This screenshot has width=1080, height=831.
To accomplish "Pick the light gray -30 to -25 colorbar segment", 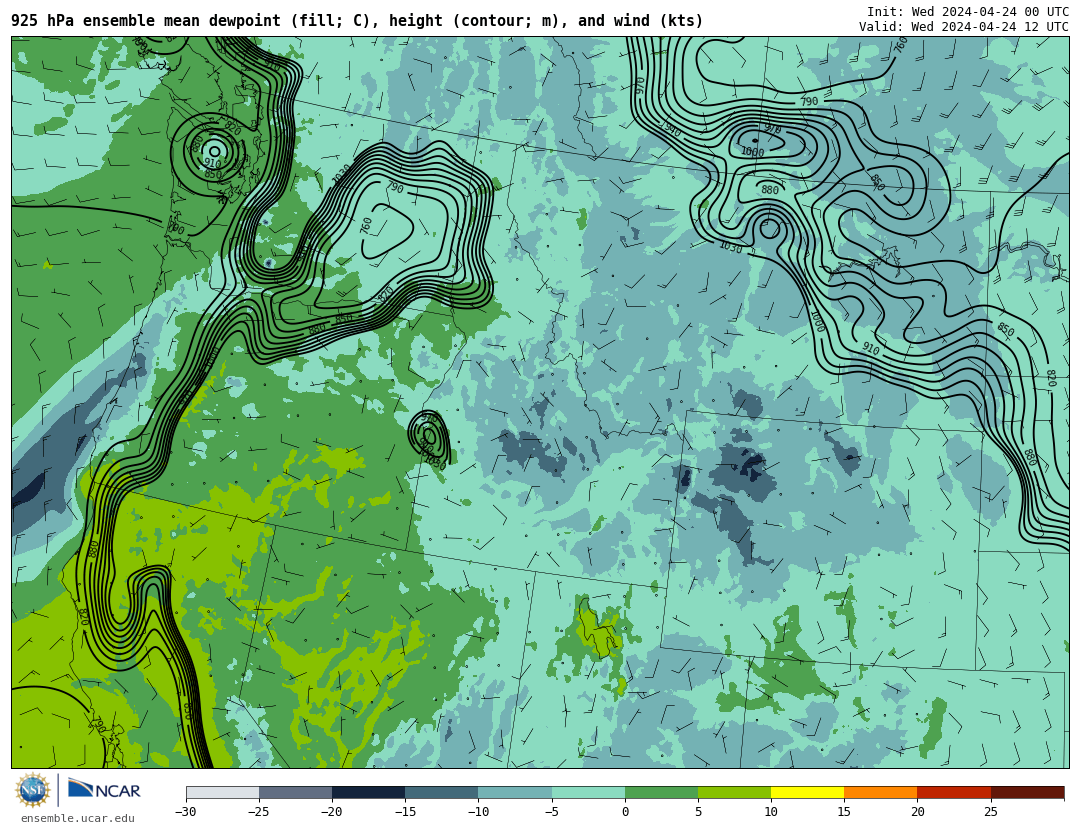I will [x=222, y=793].
